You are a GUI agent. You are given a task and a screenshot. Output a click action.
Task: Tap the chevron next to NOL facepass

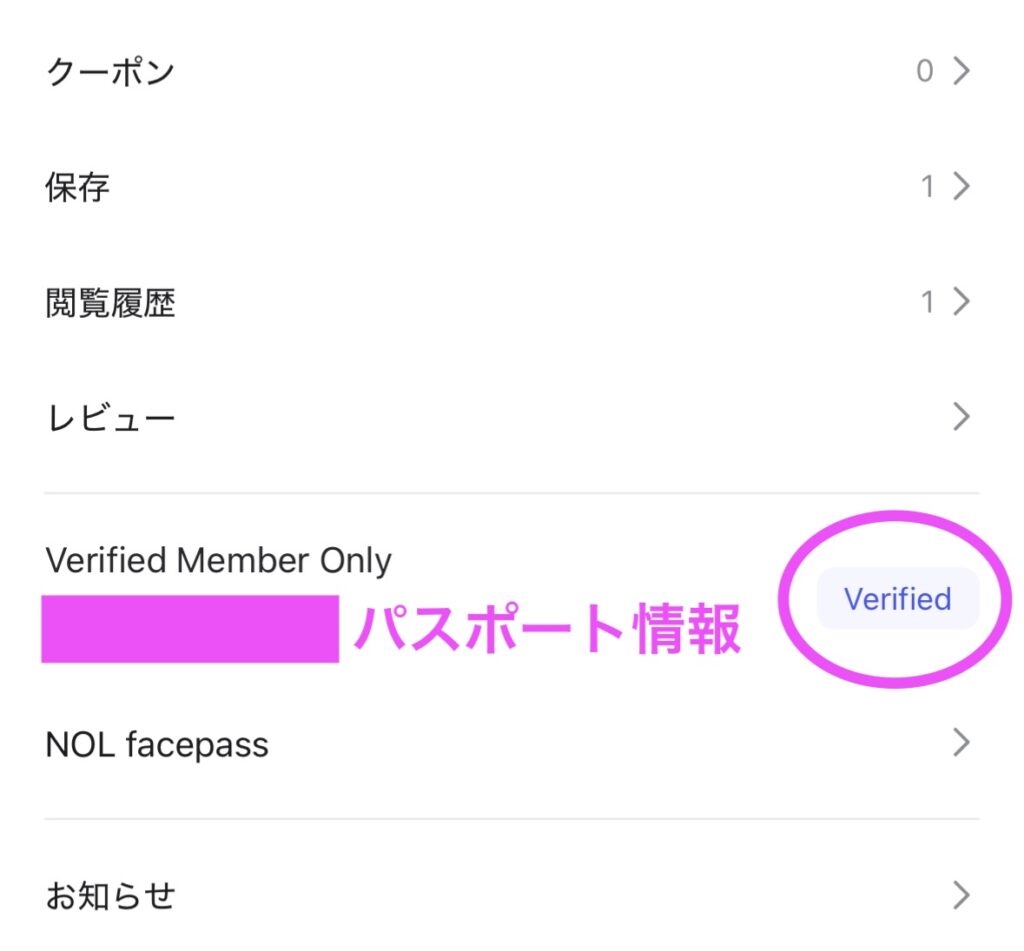point(961,743)
